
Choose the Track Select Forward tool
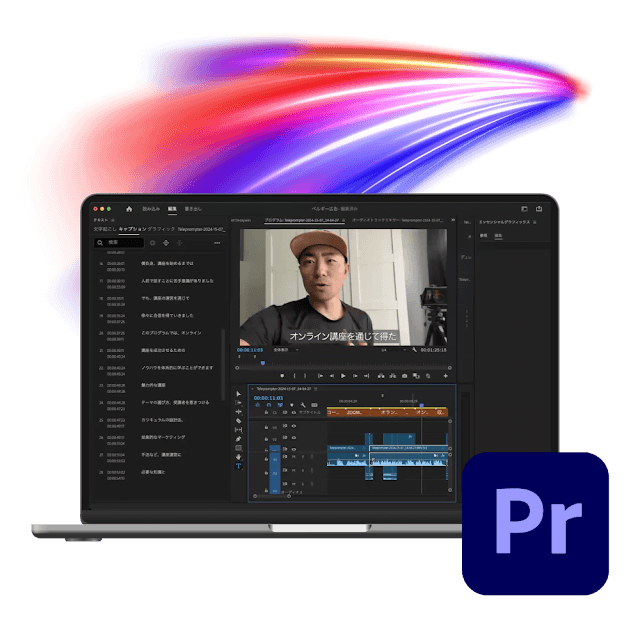pos(239,403)
